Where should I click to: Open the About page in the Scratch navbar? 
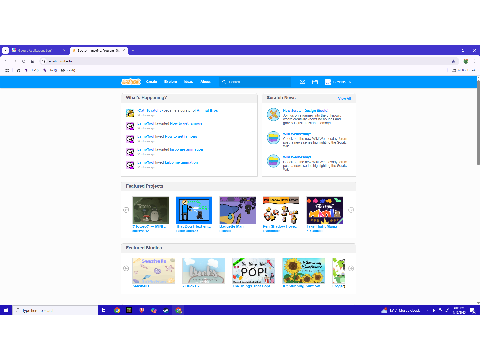tap(205, 82)
